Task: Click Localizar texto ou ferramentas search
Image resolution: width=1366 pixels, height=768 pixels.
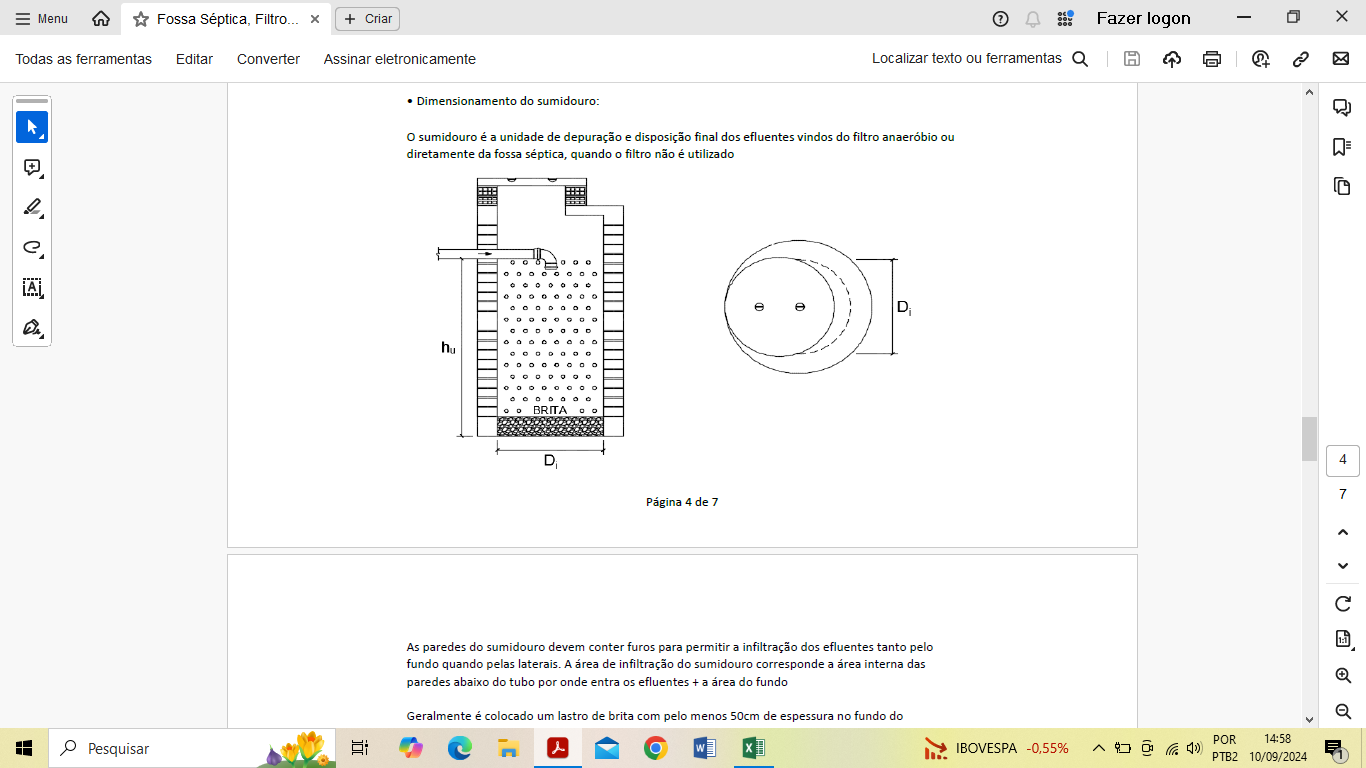Action: tap(979, 59)
